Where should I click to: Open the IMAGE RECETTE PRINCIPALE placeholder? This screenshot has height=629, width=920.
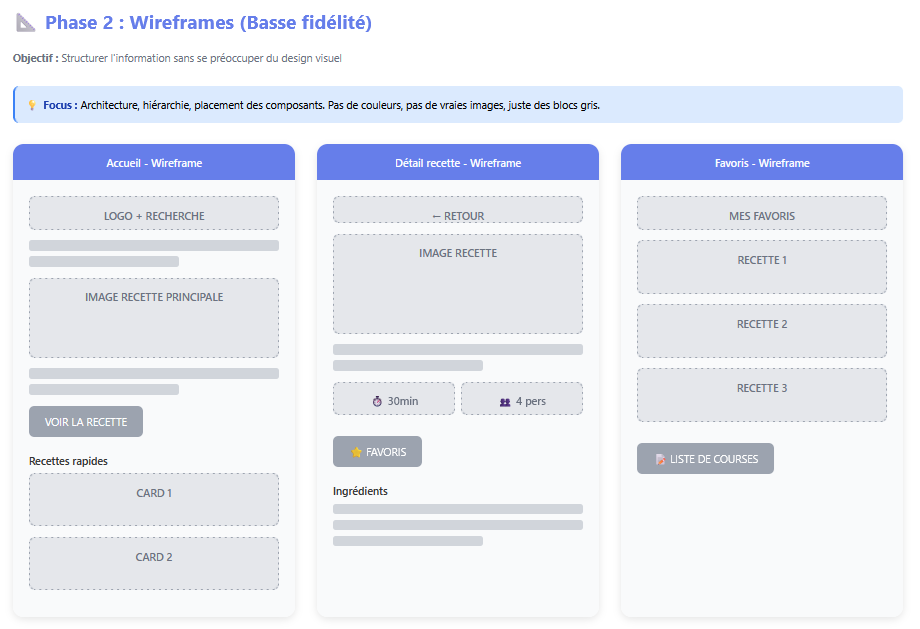point(154,318)
